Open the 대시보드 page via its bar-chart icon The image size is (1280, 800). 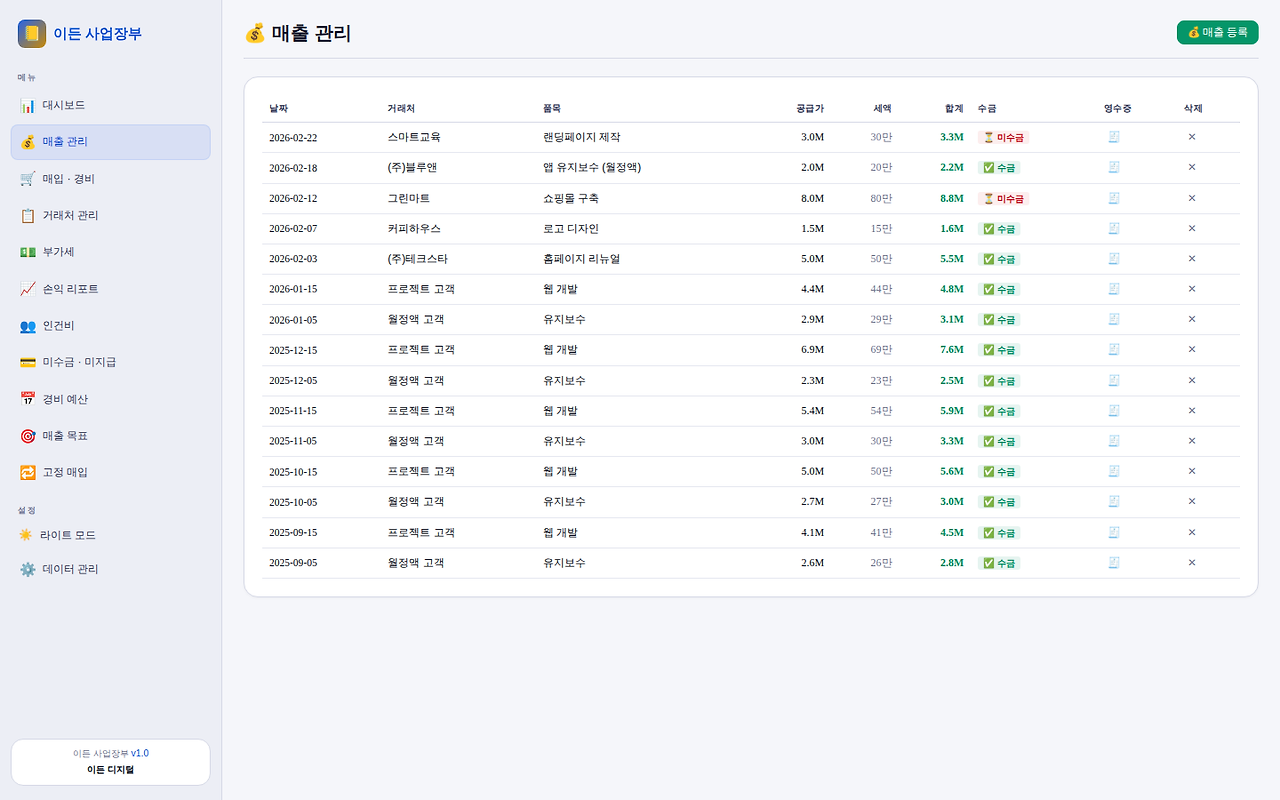click(28, 105)
